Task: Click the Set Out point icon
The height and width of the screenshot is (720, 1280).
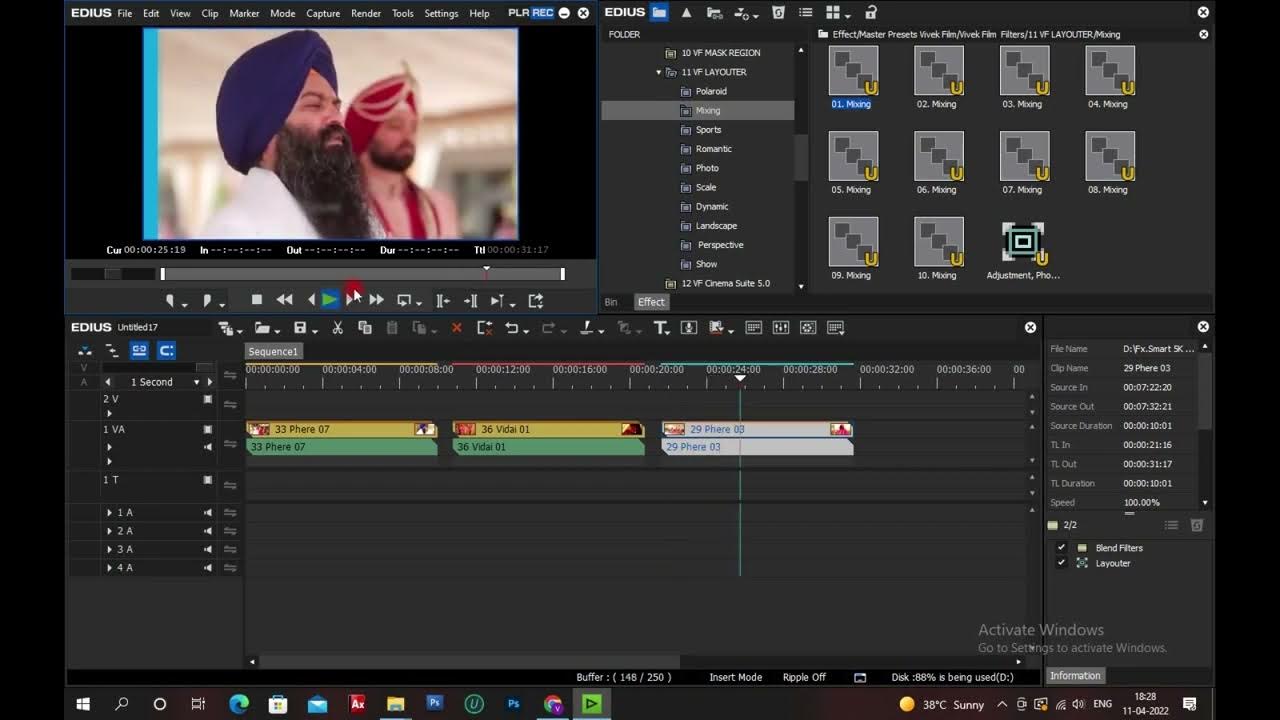Action: click(207, 300)
